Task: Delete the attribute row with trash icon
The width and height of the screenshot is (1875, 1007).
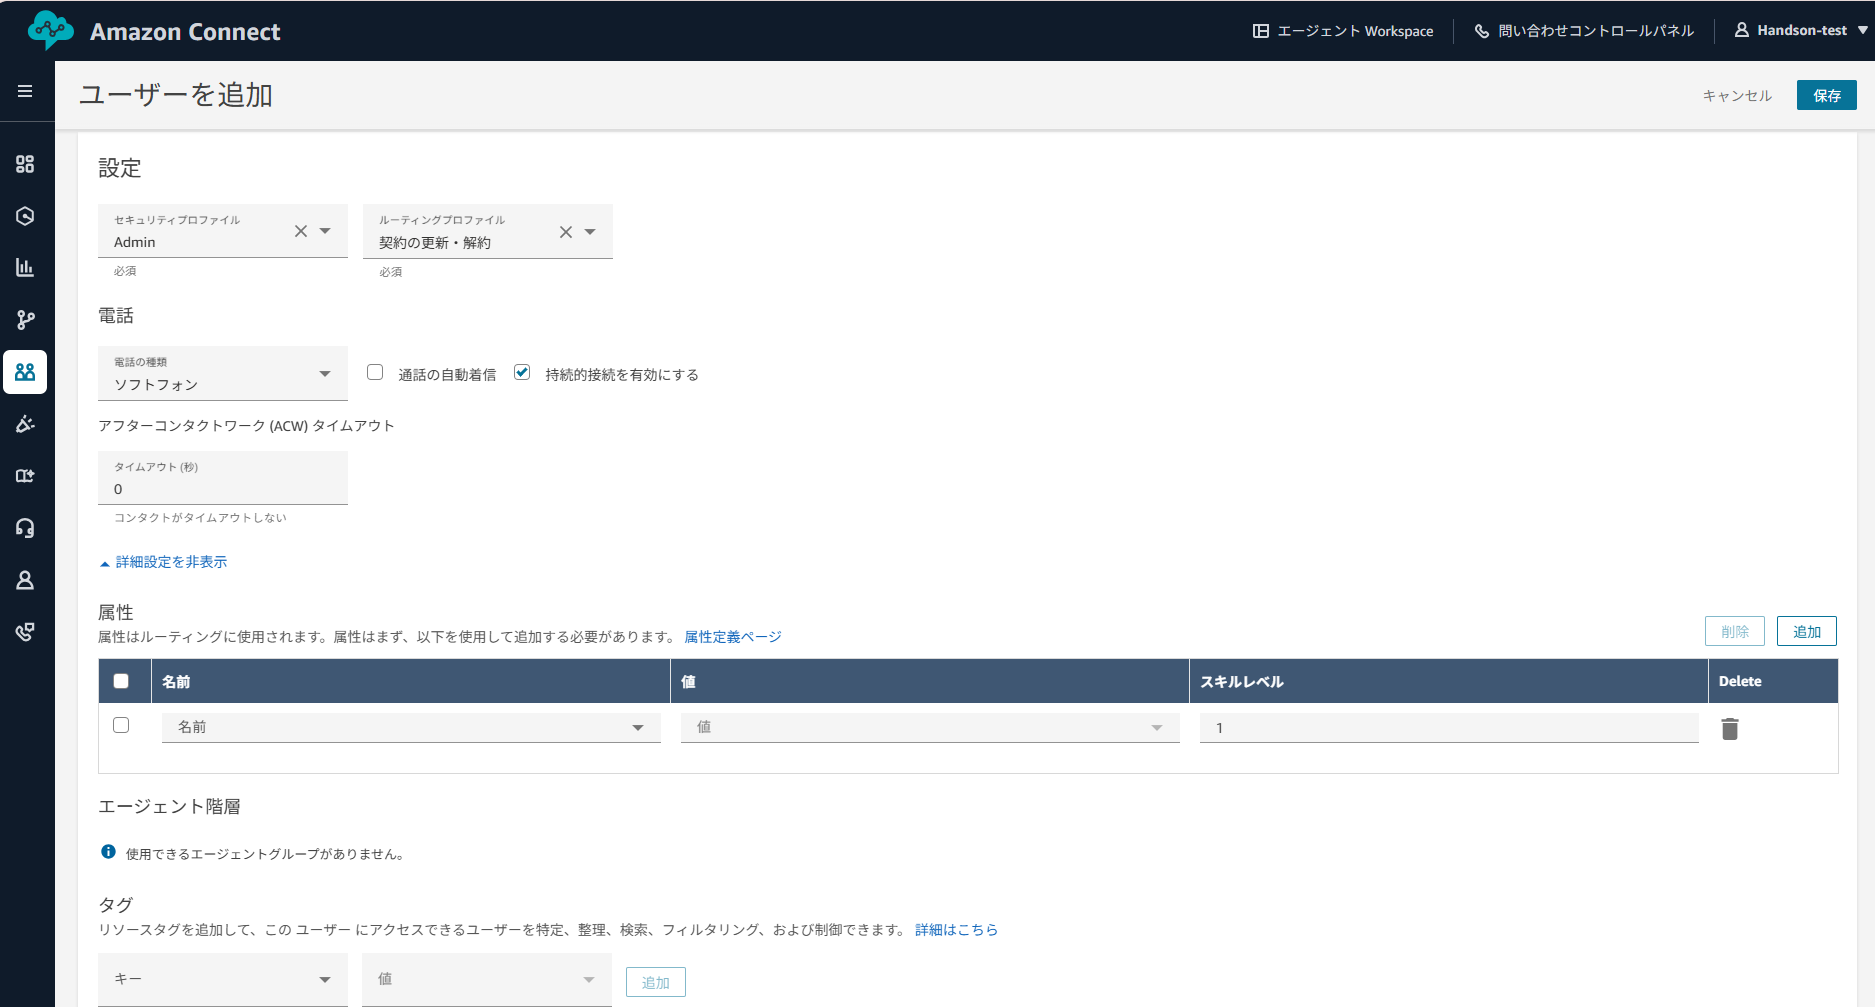Action: (x=1730, y=729)
